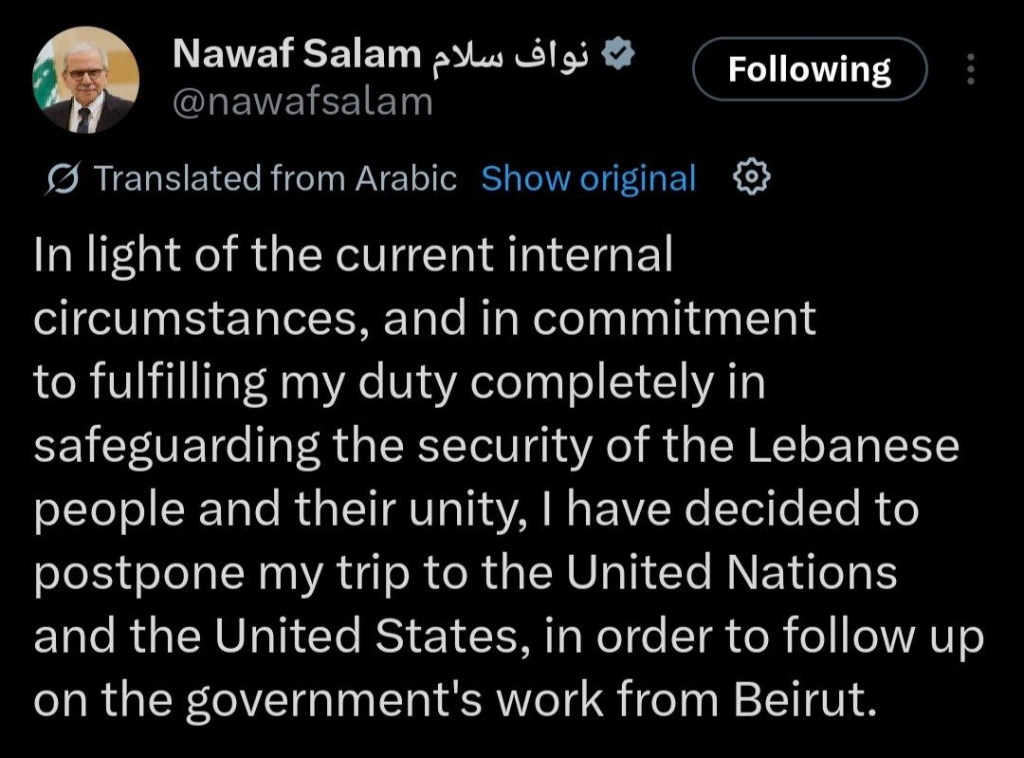Screen dimensions: 1024x758
Task: Click the 'Nawaf Salam' display name
Action: [x=297, y=56]
